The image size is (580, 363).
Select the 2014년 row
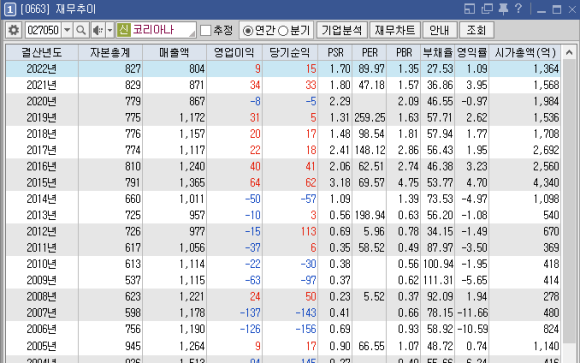[283, 199]
